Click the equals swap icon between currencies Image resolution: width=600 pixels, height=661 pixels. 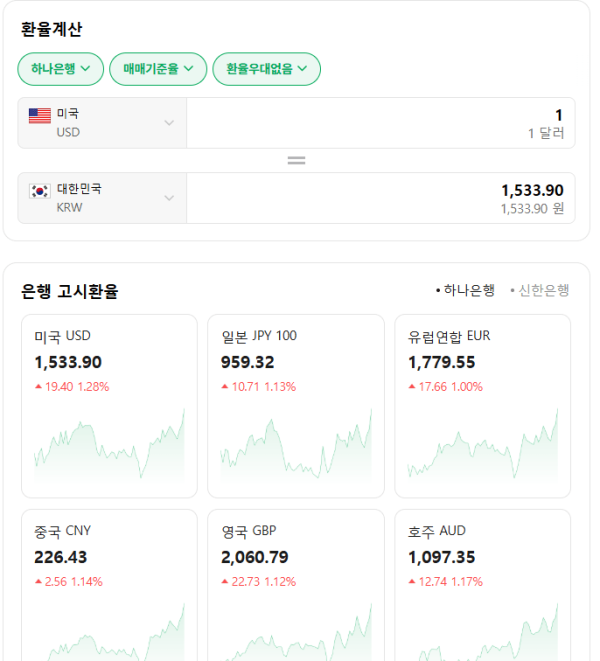pos(296,161)
